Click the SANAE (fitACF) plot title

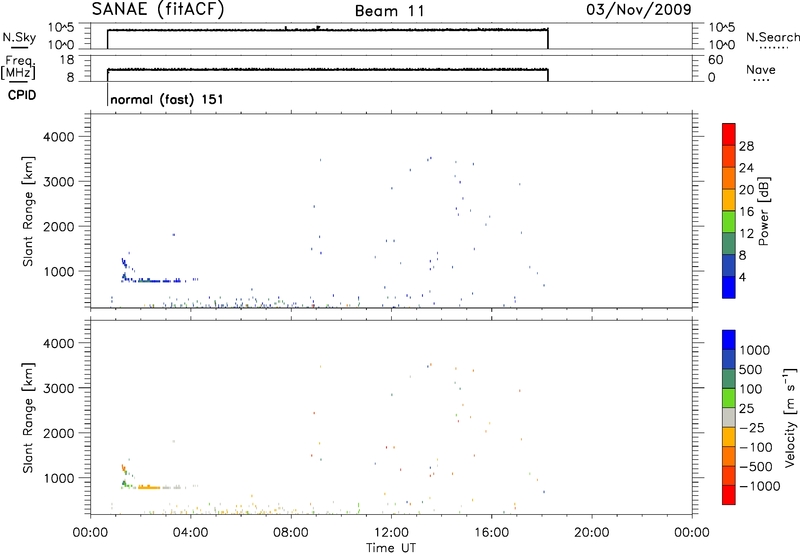158,9
